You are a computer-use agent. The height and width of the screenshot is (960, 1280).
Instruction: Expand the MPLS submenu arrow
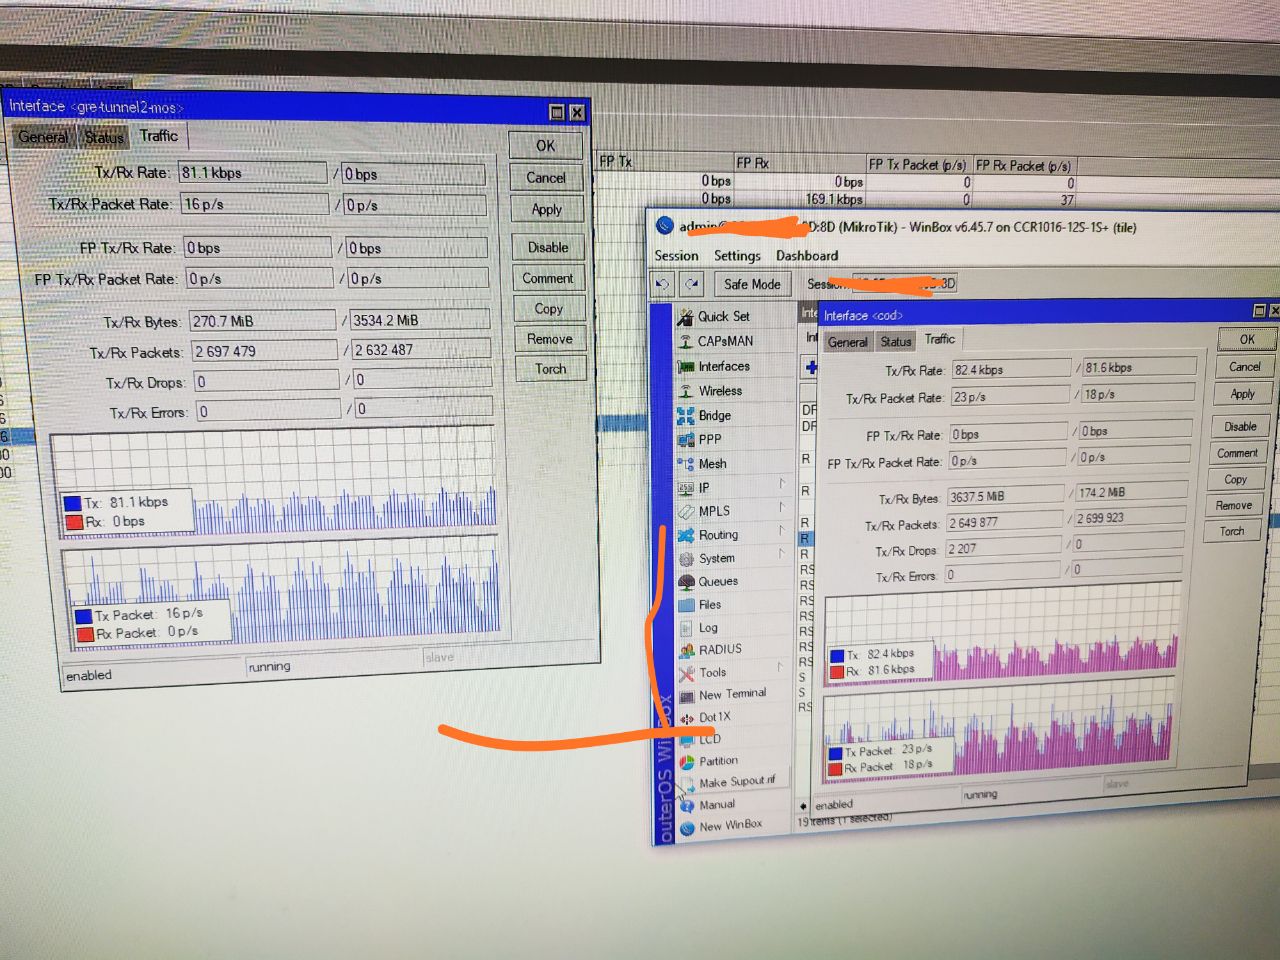pos(783,508)
